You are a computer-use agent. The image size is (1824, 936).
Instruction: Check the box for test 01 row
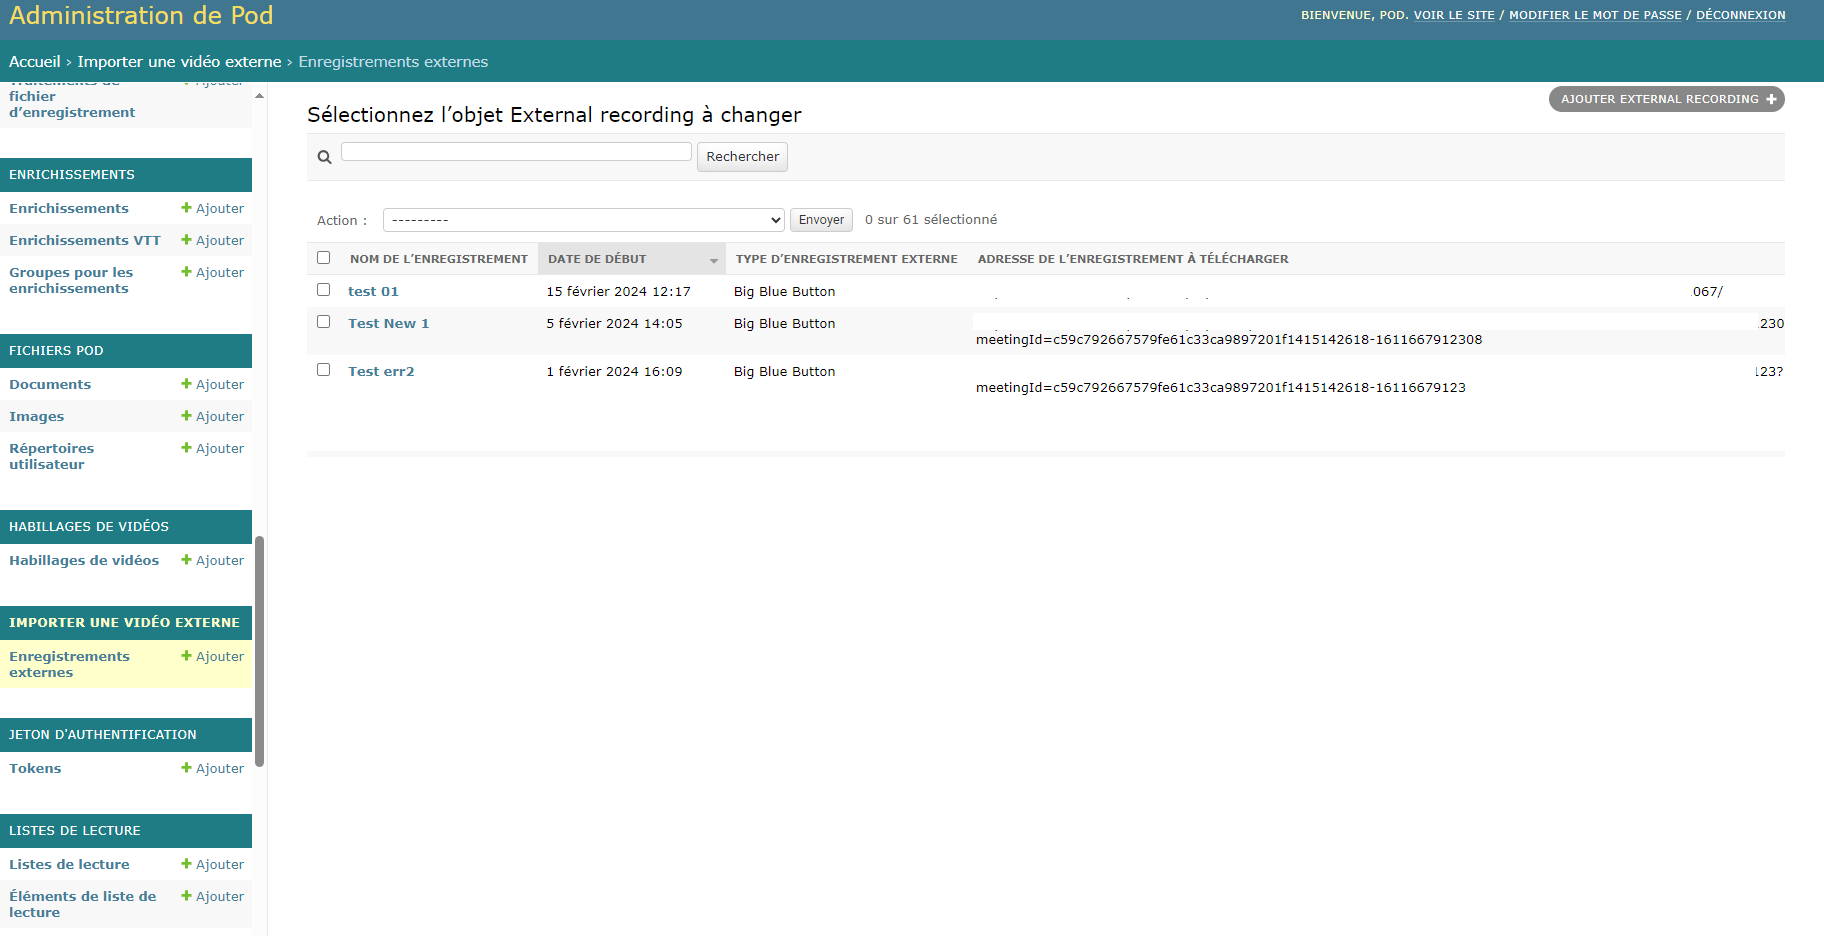pyautogui.click(x=323, y=290)
